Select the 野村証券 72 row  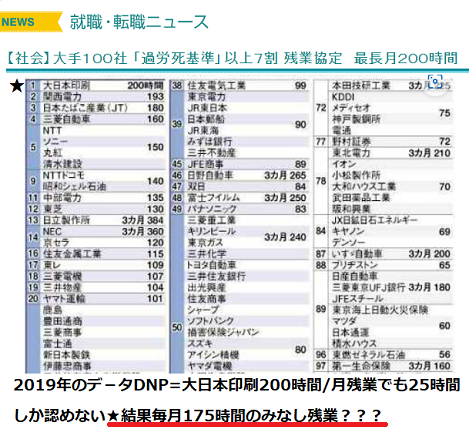(x=383, y=142)
